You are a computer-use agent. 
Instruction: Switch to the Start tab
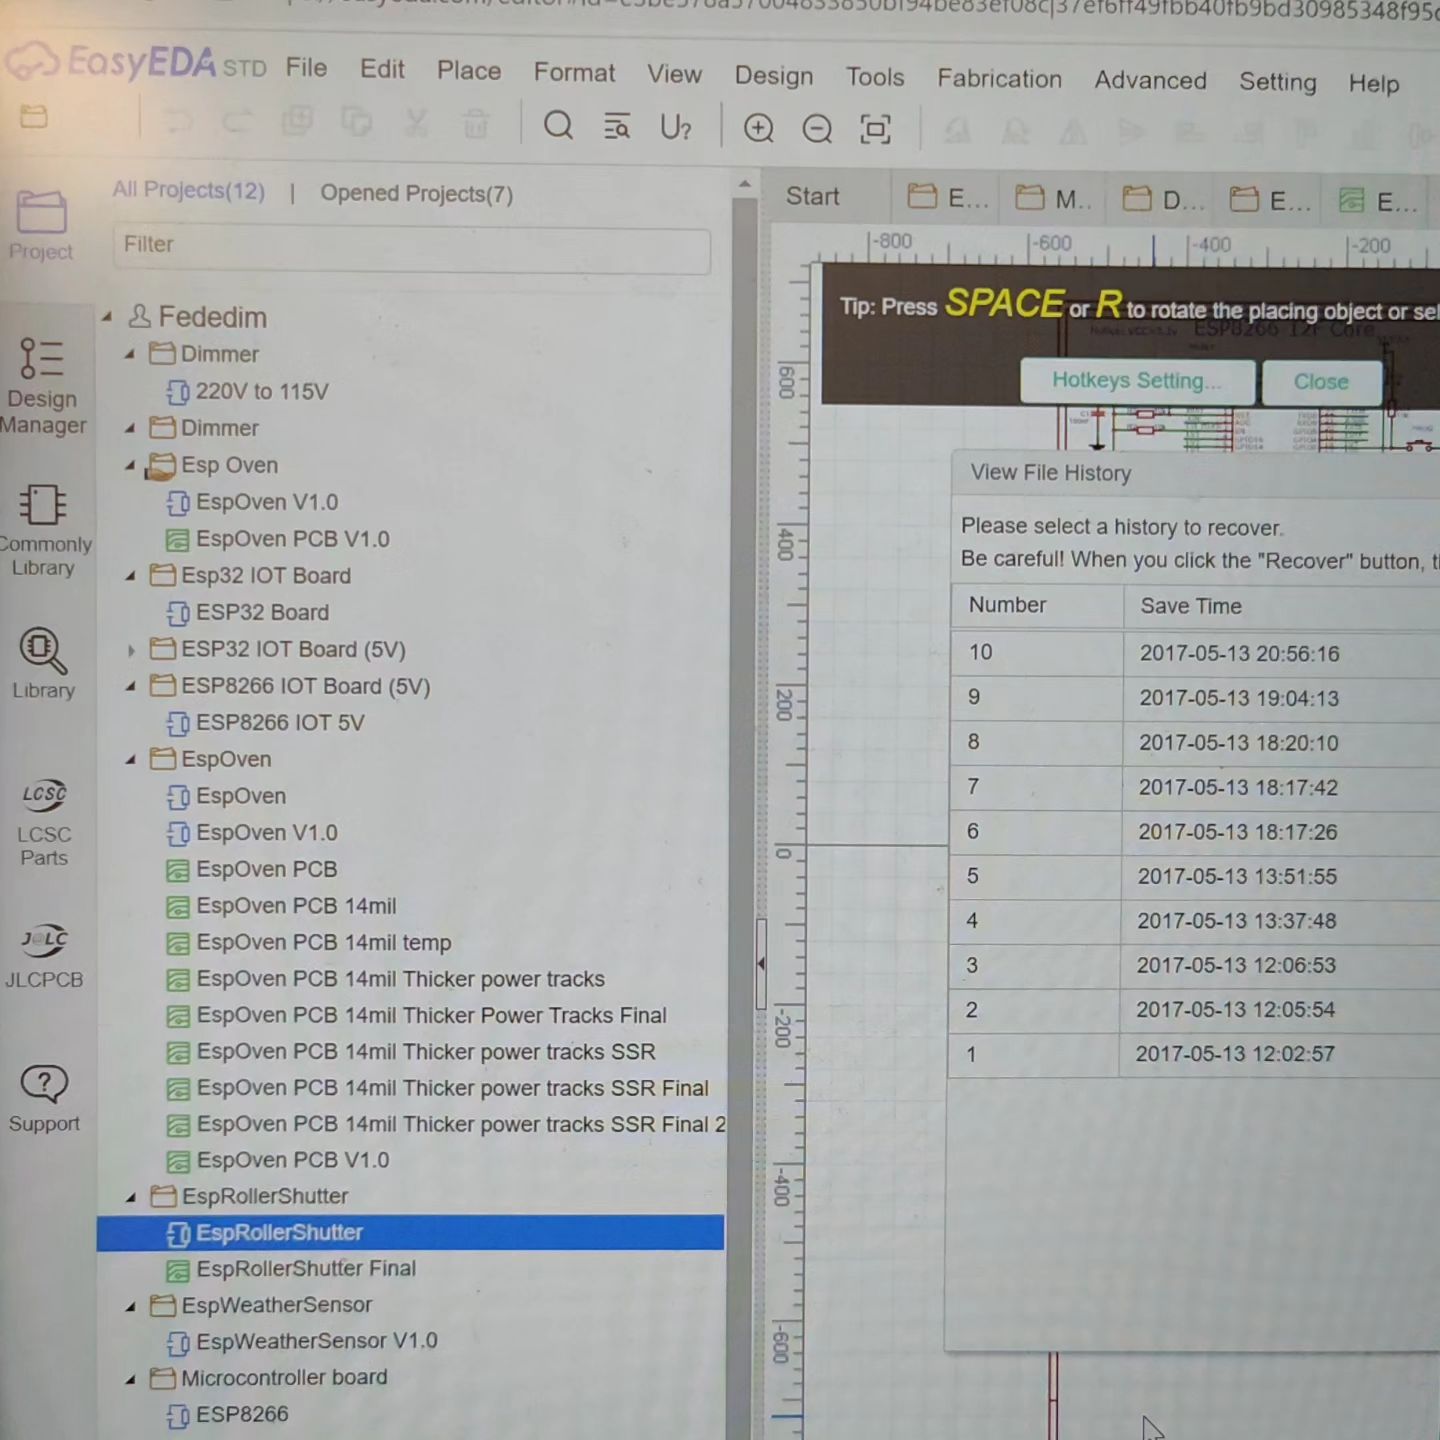click(x=812, y=197)
